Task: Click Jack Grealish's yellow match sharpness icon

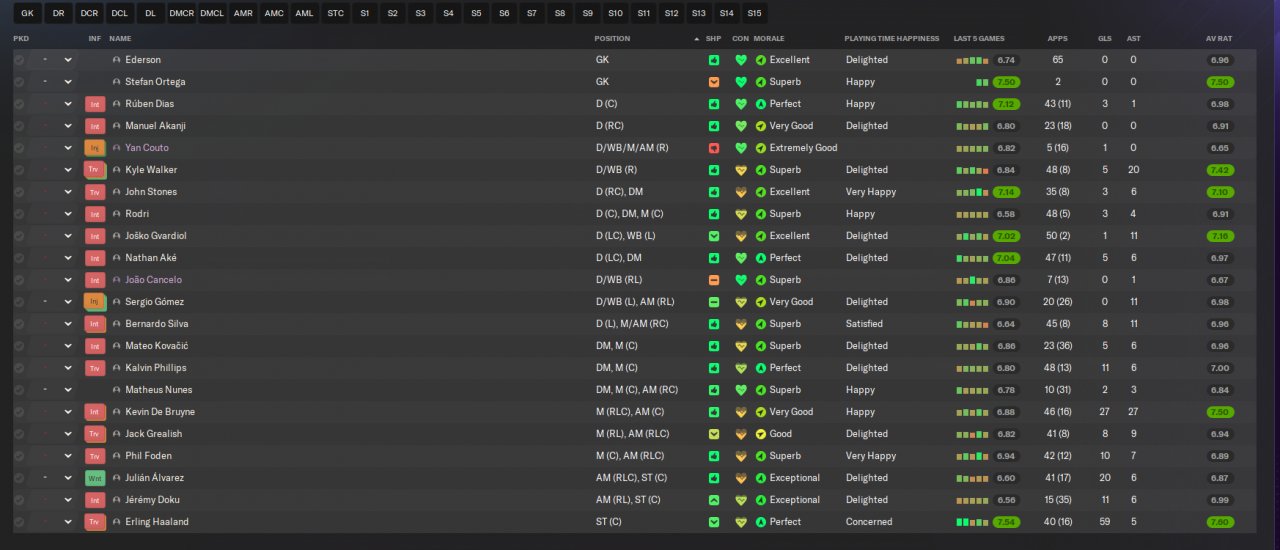Action: pos(713,434)
